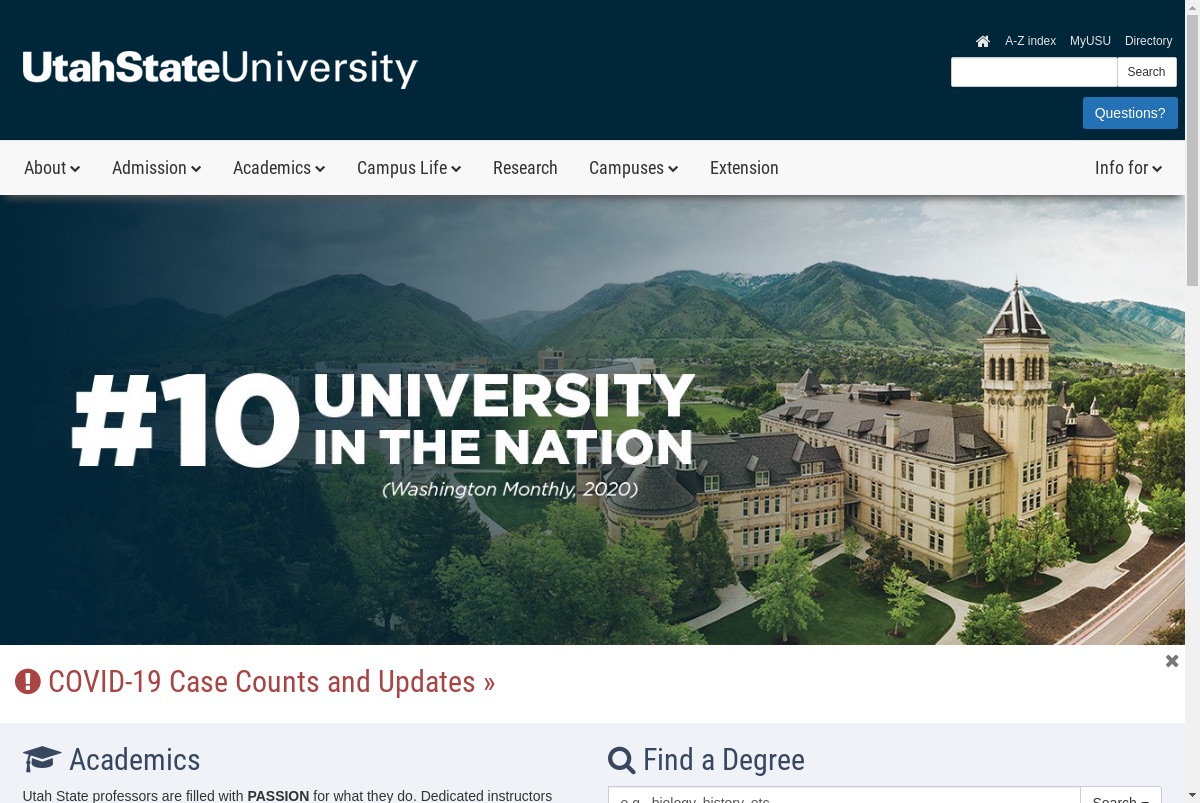Image resolution: width=1200 pixels, height=803 pixels.
Task: Click the blue Questions? button
Action: [1130, 113]
